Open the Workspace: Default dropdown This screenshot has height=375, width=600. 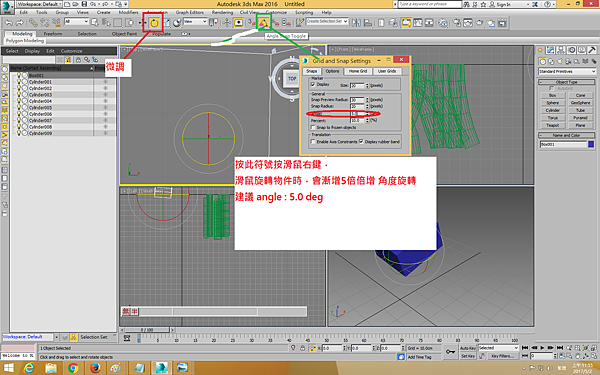click(39, 4)
